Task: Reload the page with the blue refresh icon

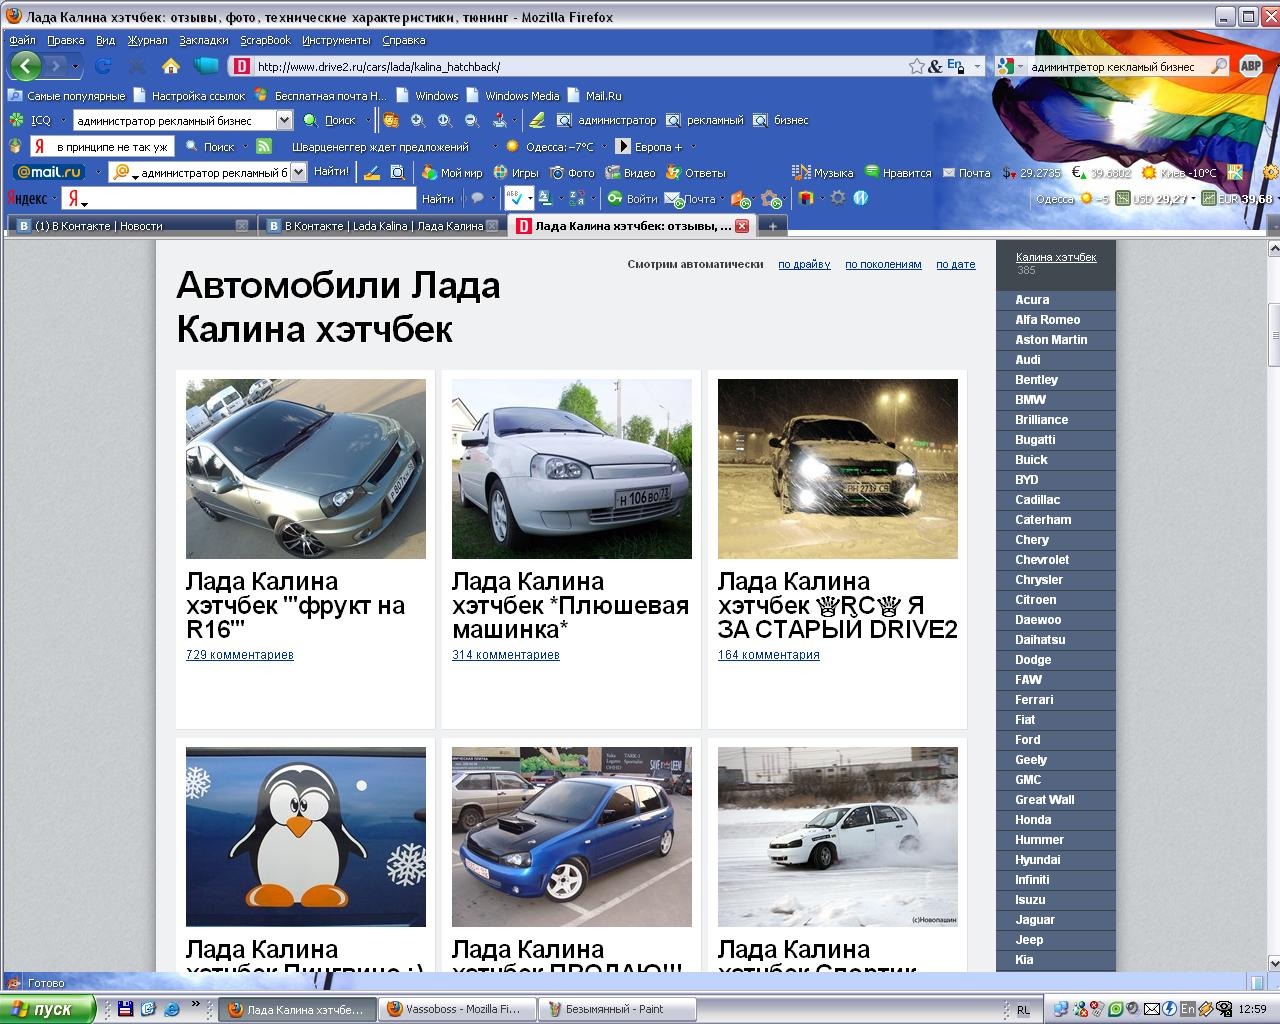Action: coord(102,66)
